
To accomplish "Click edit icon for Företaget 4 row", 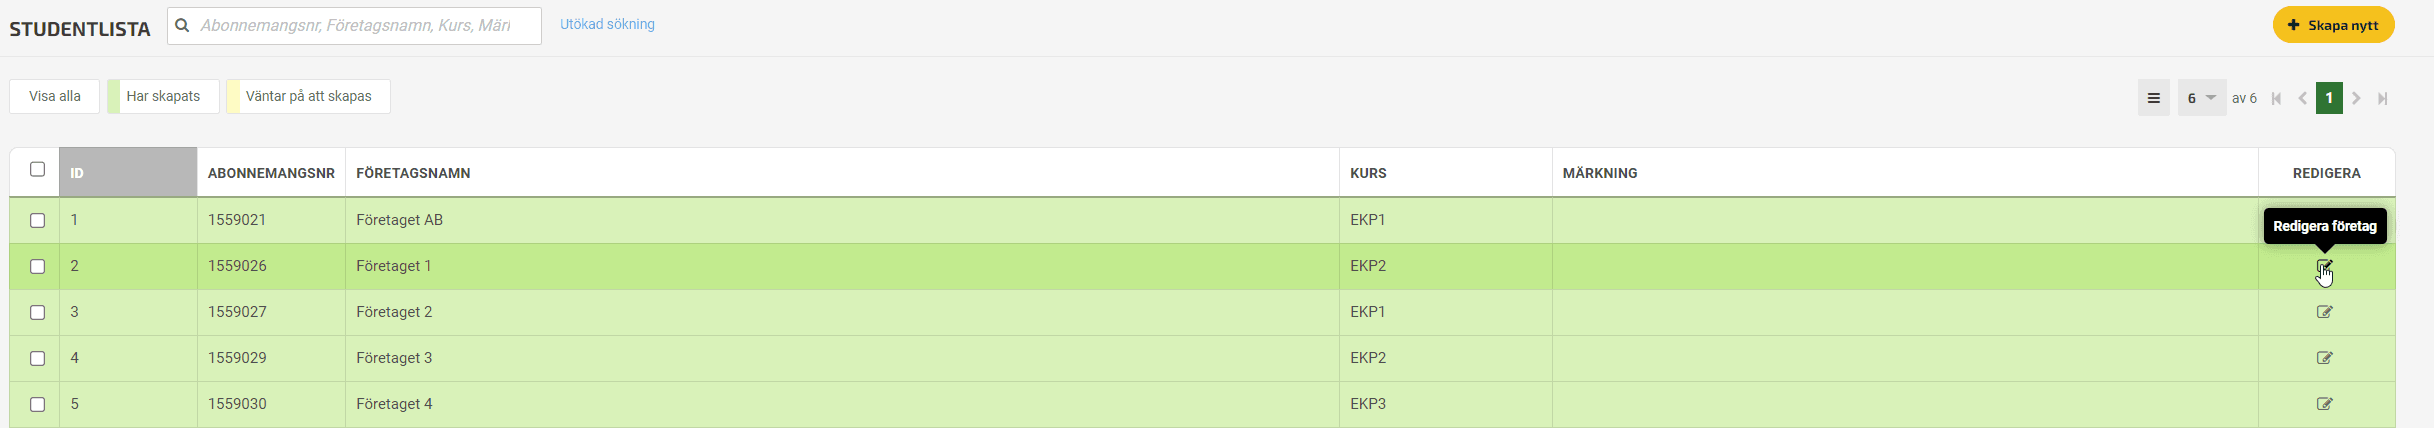I will point(2324,404).
